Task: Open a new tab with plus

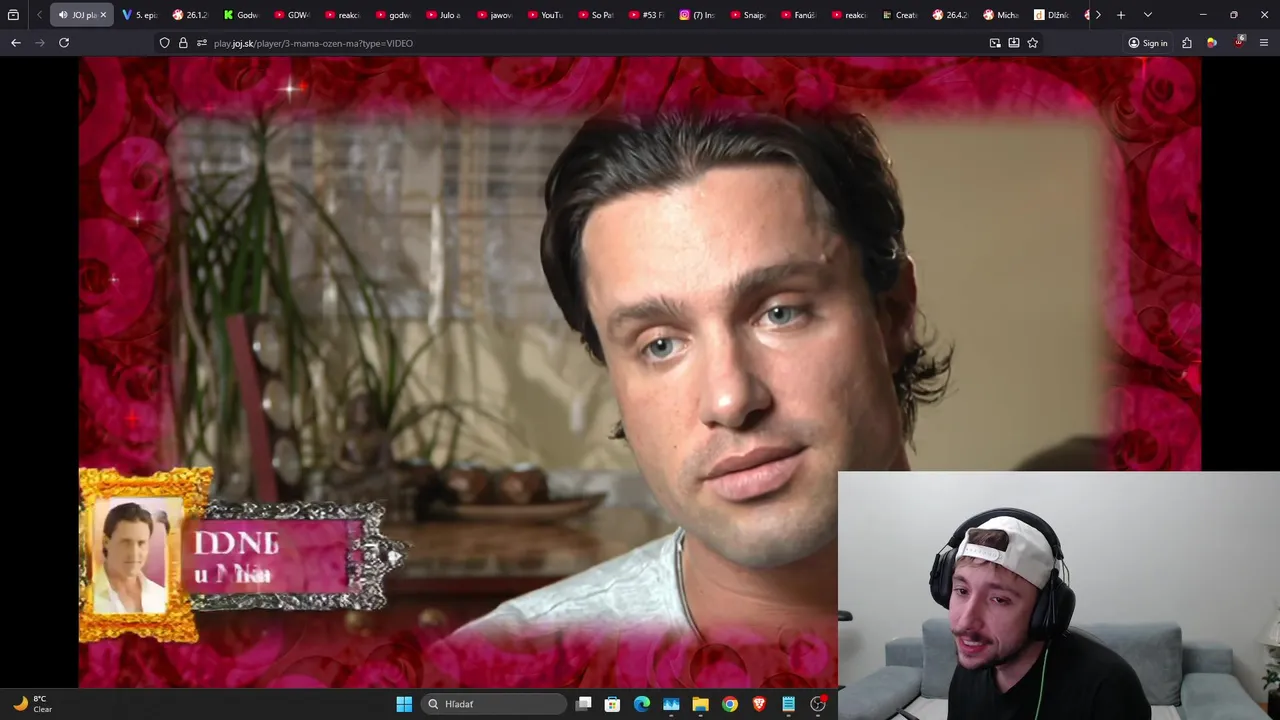Action: click(x=1121, y=15)
